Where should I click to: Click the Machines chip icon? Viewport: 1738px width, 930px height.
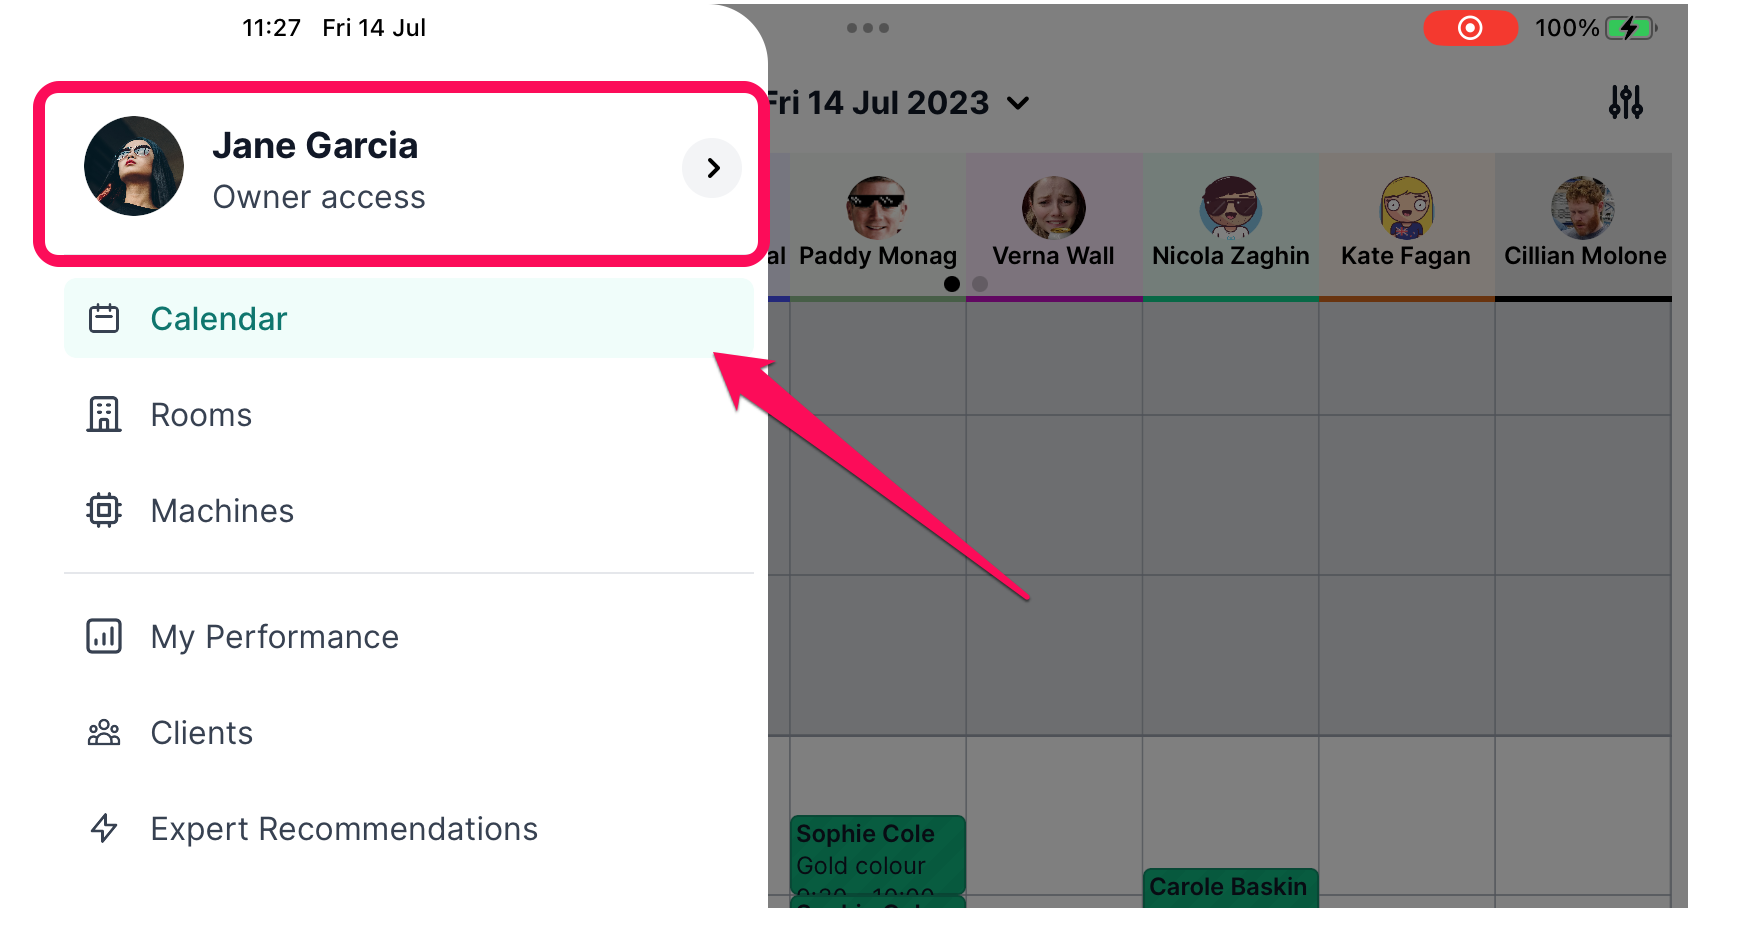tap(104, 510)
